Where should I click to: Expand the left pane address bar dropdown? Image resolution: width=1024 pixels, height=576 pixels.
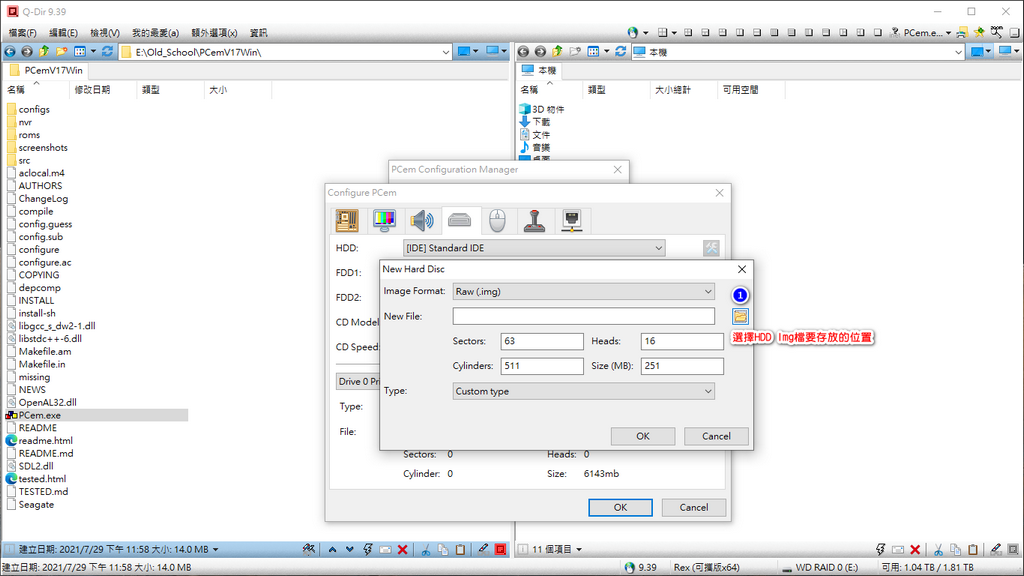445,52
